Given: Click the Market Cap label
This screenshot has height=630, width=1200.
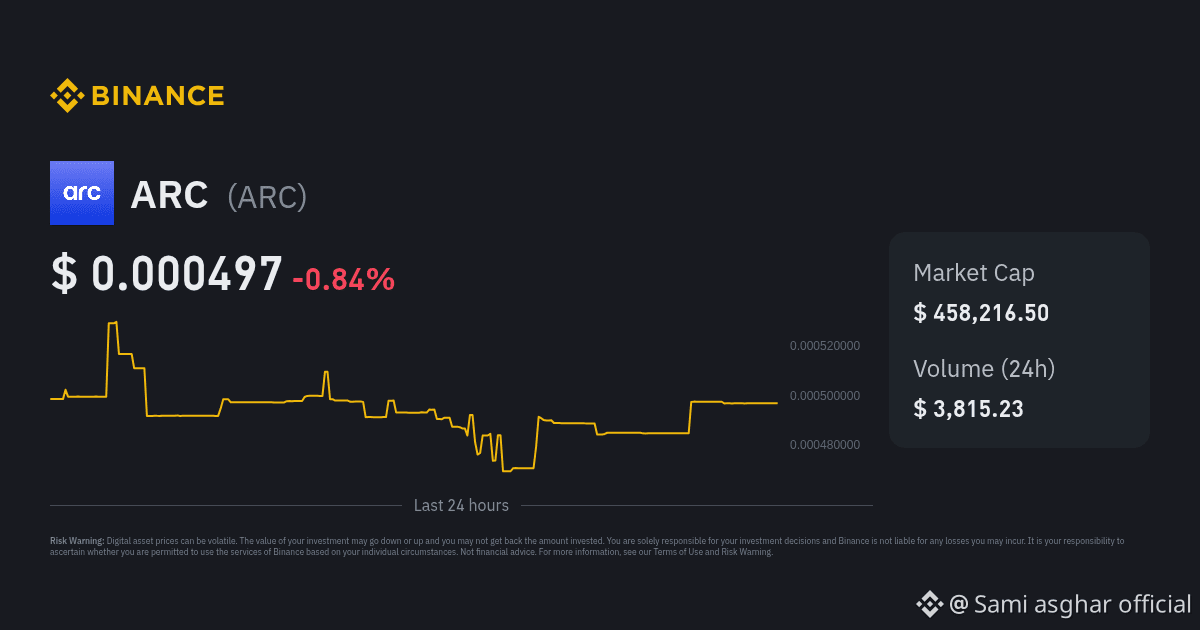Looking at the screenshot, I should click(974, 273).
